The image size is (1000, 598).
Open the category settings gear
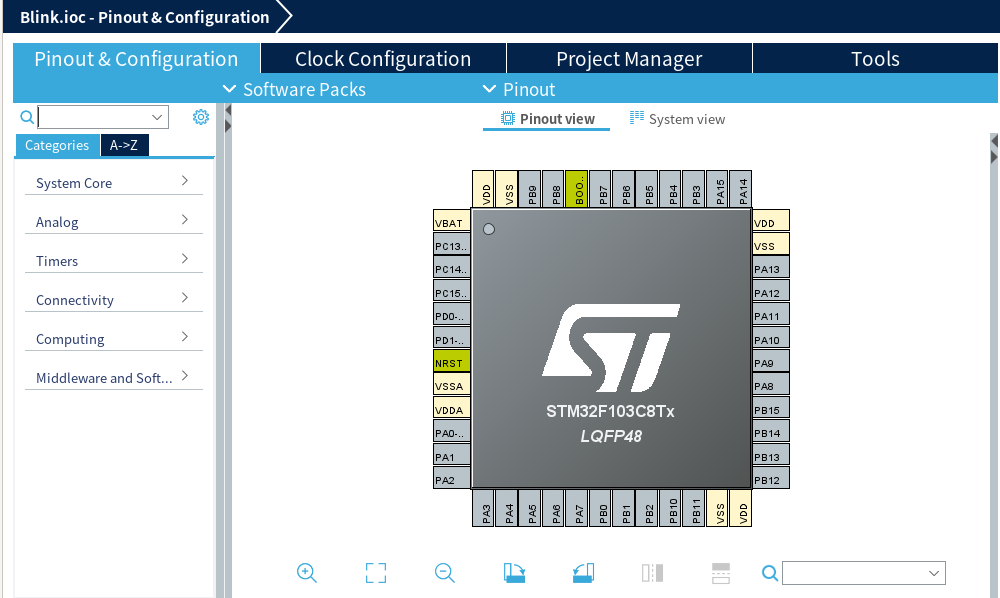tap(201, 117)
